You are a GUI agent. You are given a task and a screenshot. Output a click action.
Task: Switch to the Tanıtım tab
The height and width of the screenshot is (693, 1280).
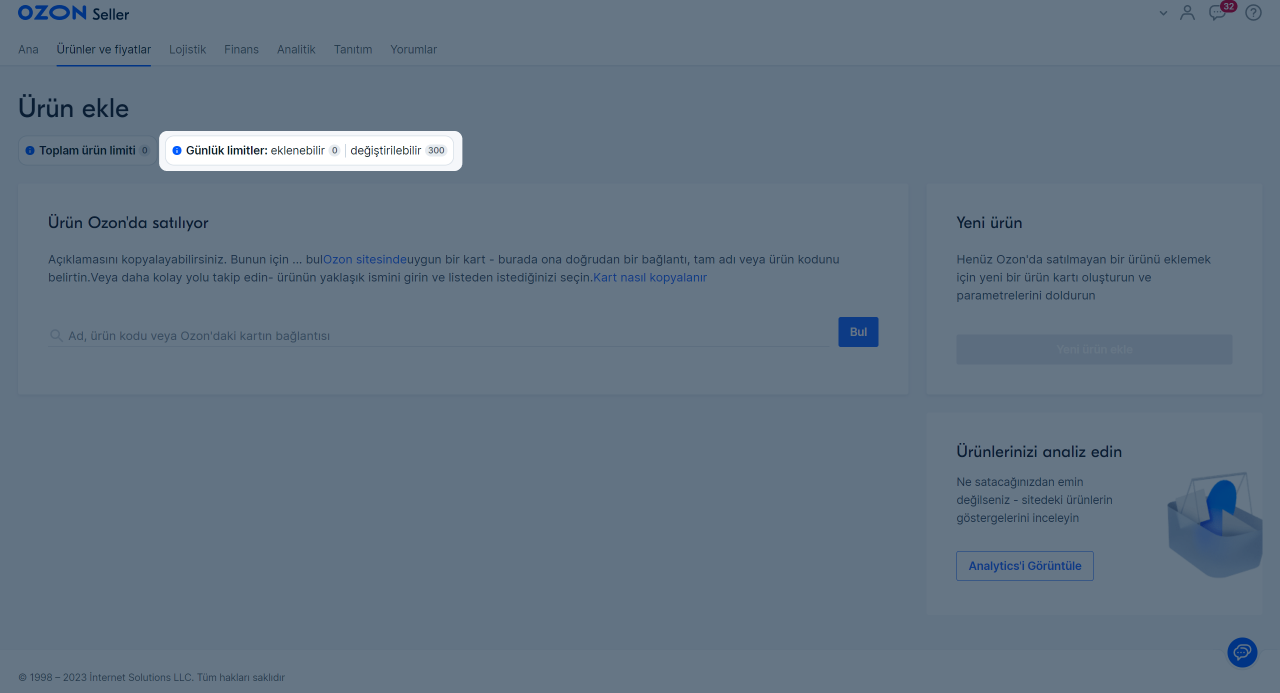(x=353, y=49)
